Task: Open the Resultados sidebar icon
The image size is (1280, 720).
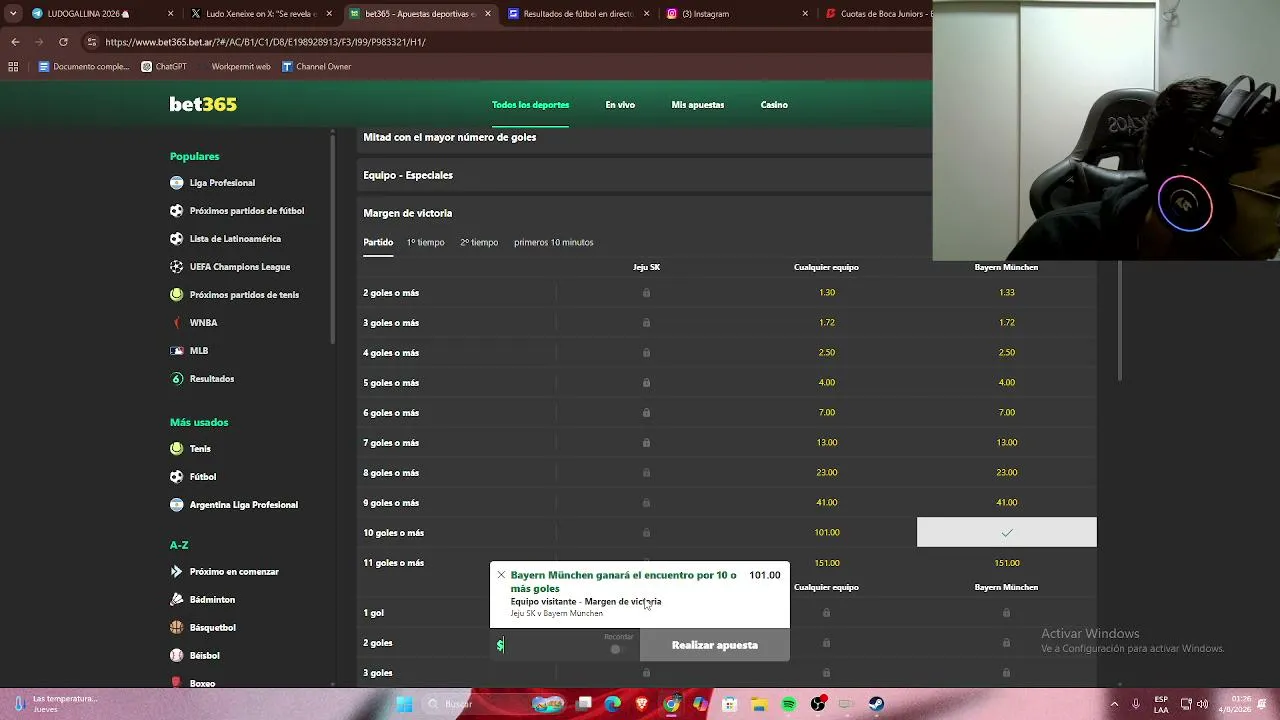Action: coord(177,379)
